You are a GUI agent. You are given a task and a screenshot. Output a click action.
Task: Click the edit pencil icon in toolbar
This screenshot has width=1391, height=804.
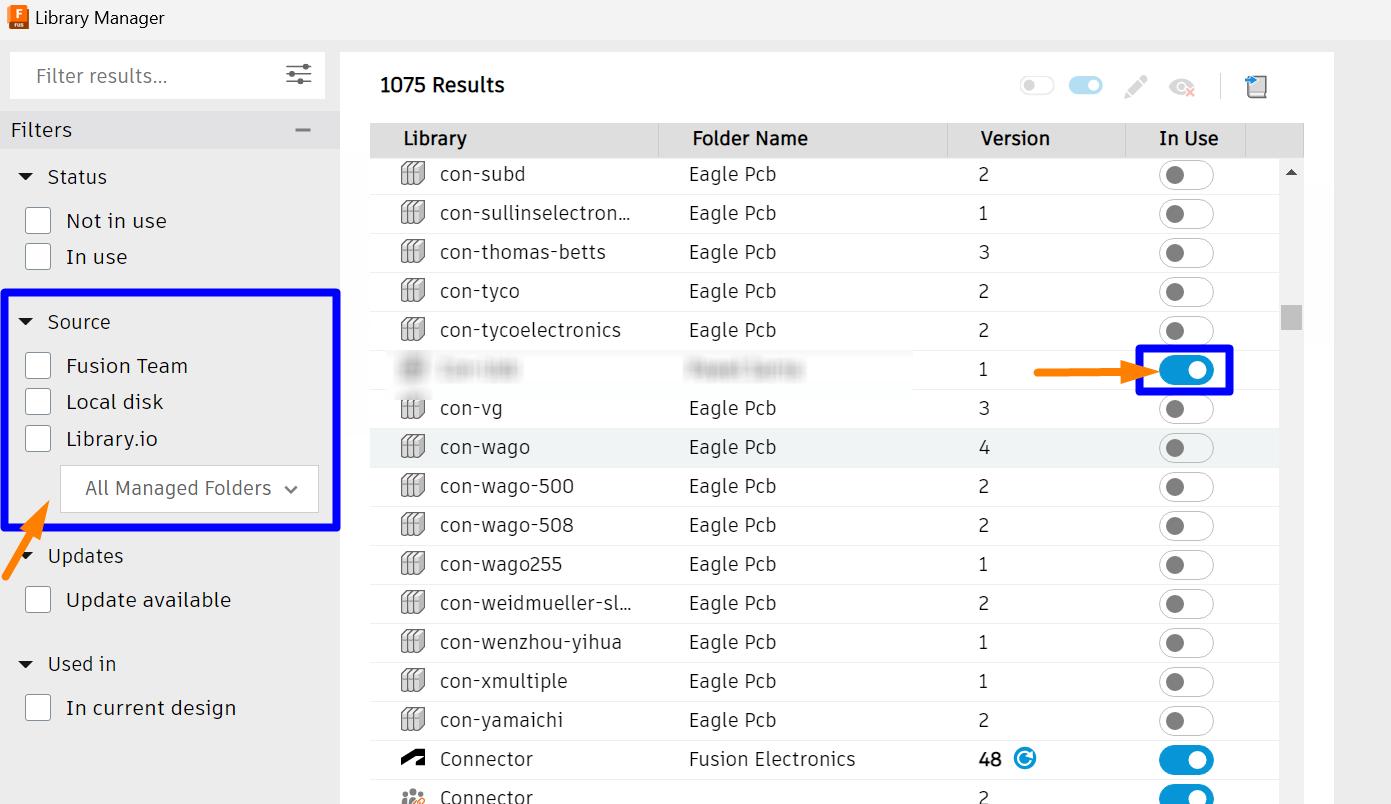tap(1135, 87)
